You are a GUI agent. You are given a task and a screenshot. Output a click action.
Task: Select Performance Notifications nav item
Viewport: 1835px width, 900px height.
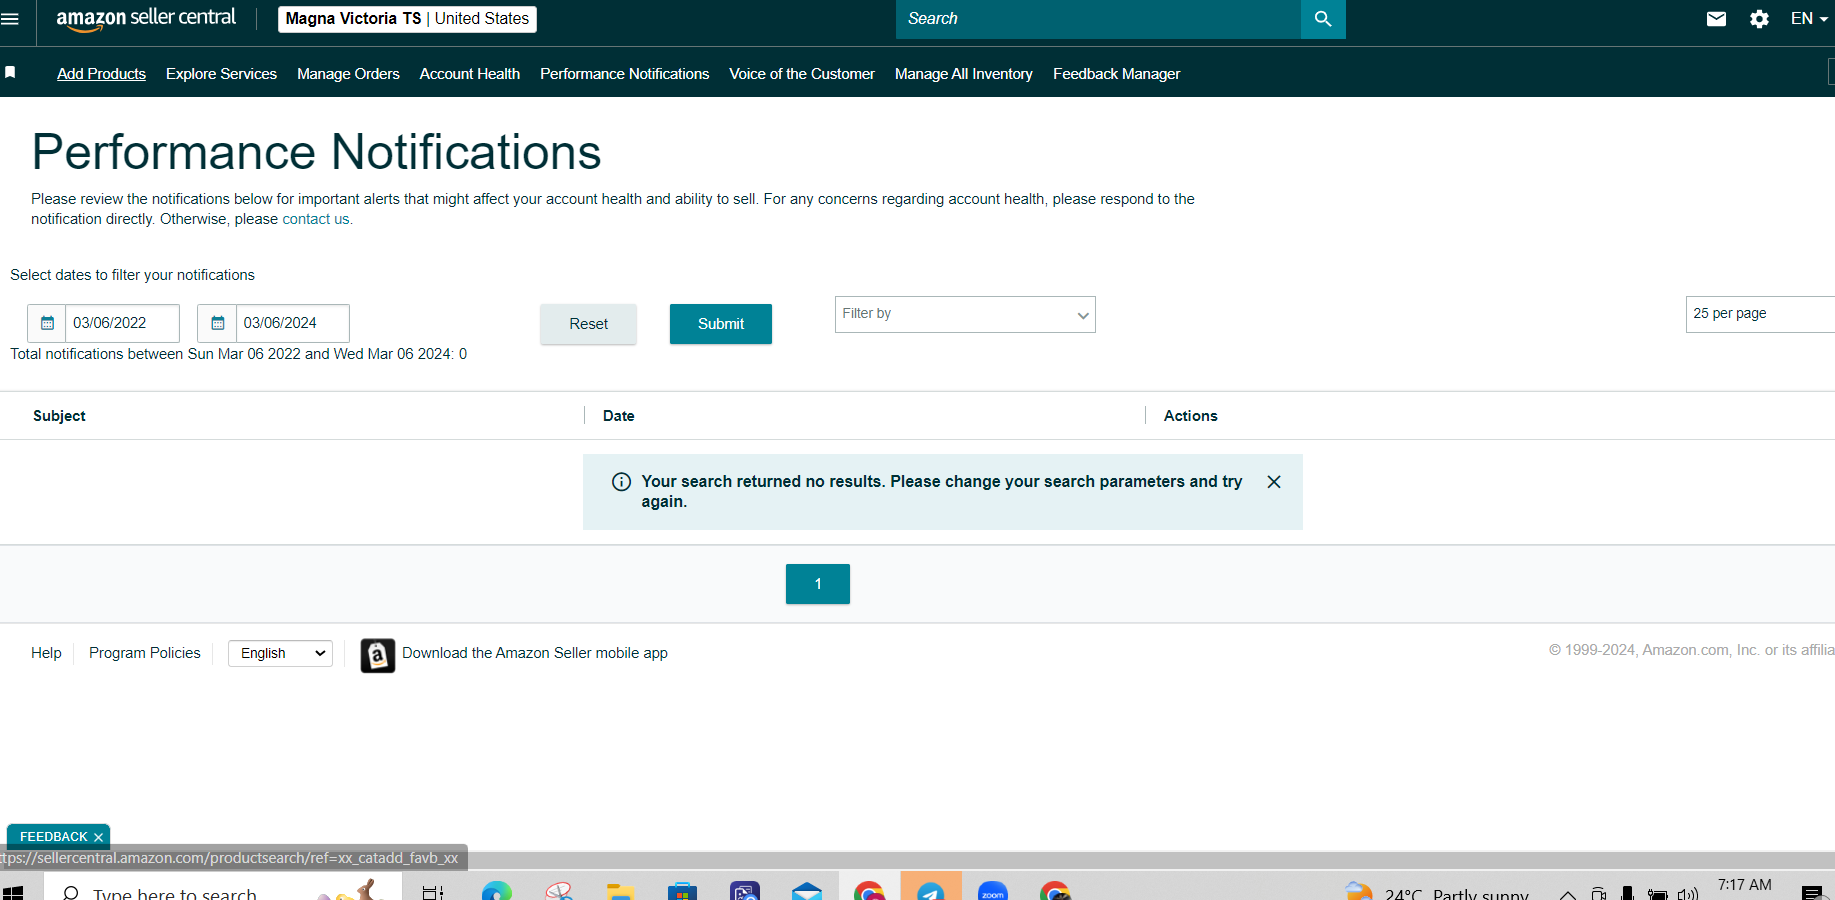point(625,74)
